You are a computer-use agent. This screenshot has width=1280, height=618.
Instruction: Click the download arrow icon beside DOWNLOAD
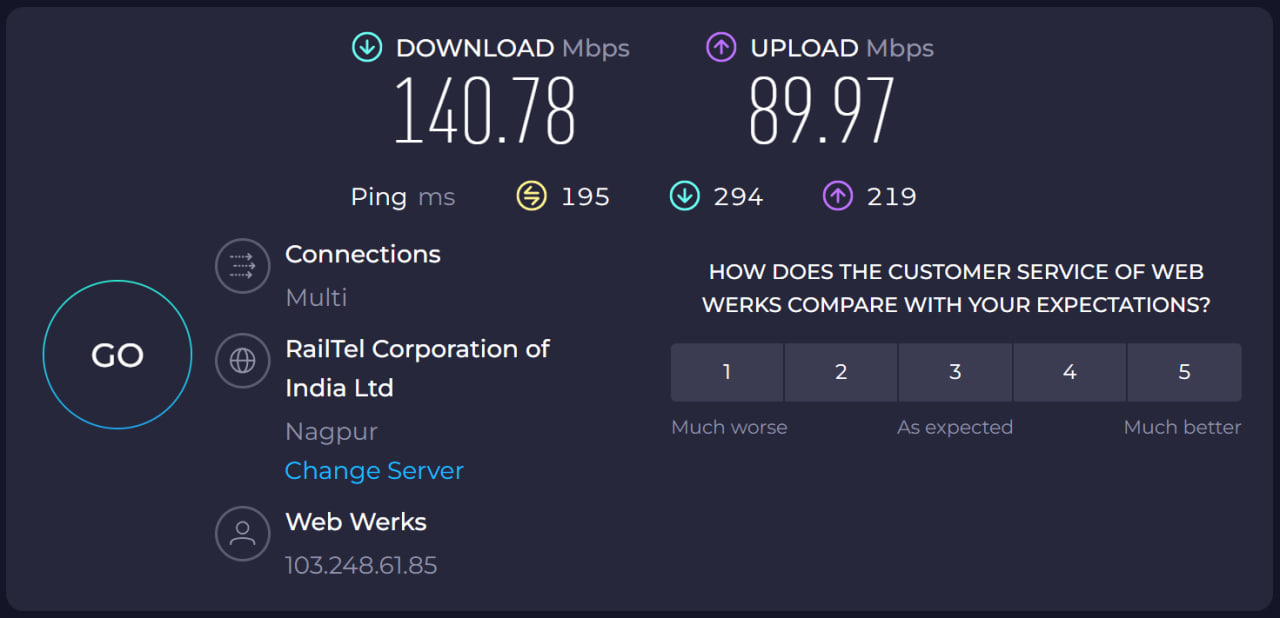click(x=367, y=47)
